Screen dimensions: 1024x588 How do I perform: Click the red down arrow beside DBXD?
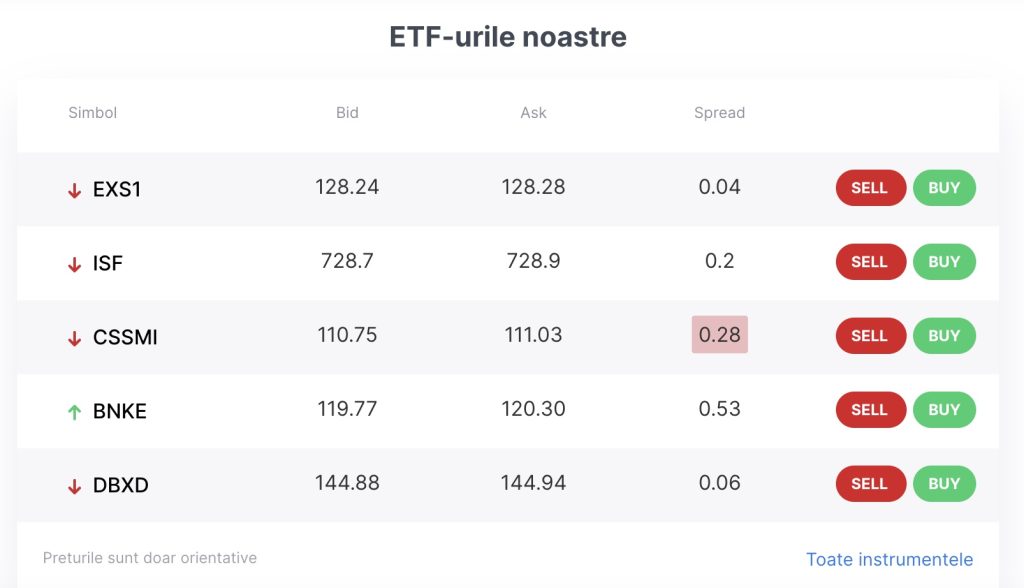coord(74,484)
